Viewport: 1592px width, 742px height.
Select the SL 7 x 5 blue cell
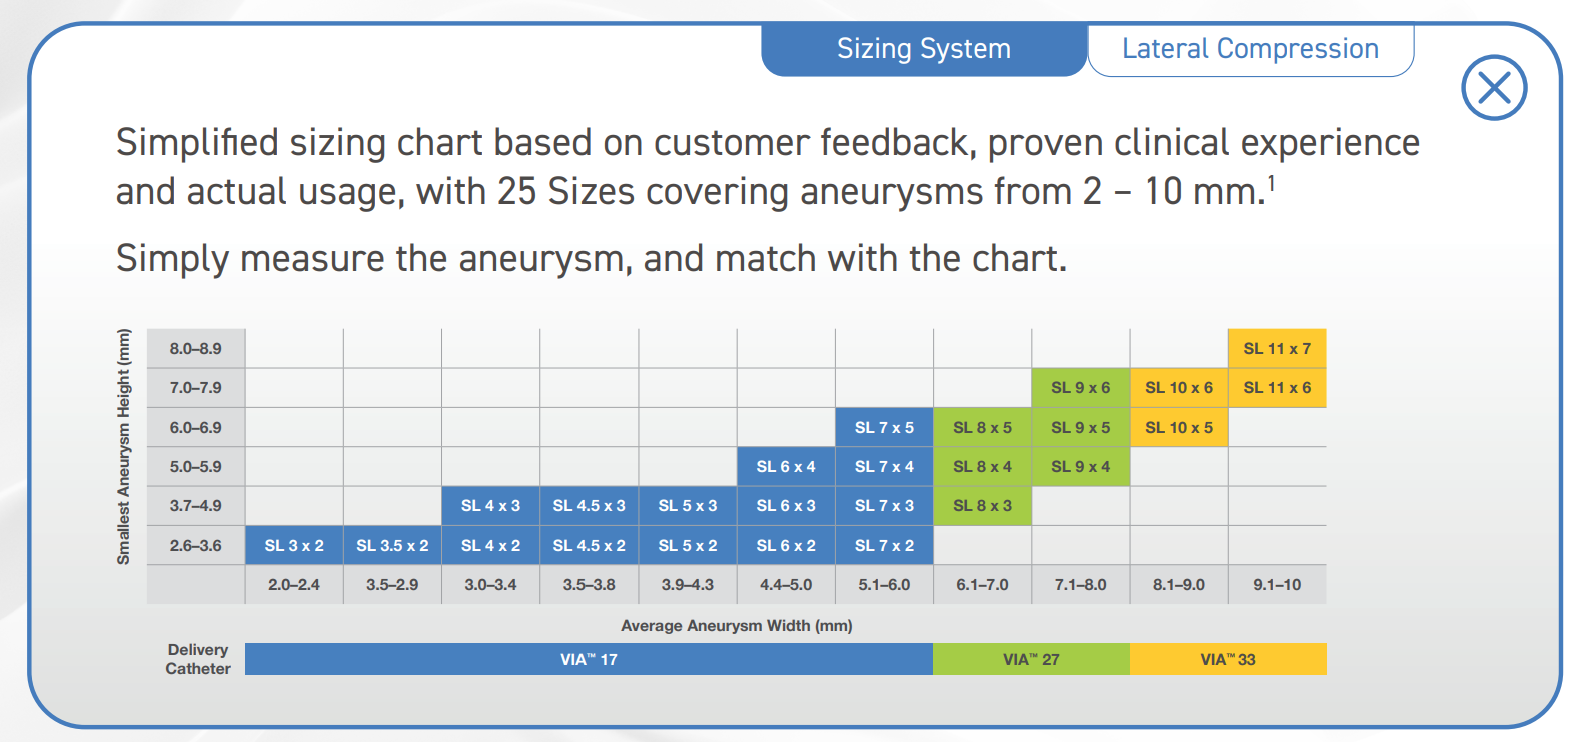884,427
